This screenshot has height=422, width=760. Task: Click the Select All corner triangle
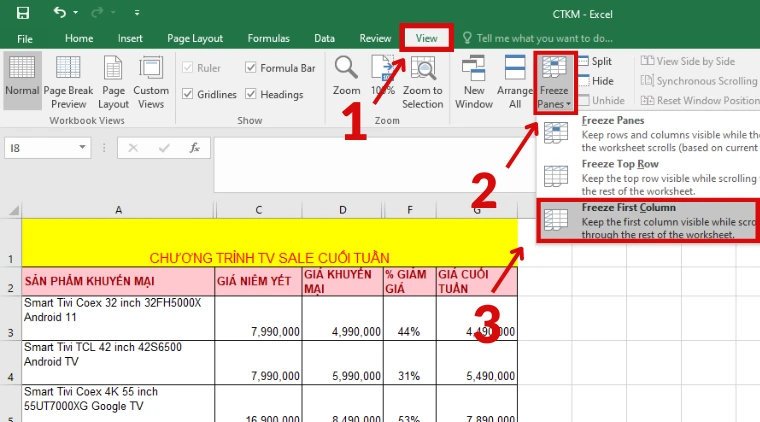coord(14,210)
